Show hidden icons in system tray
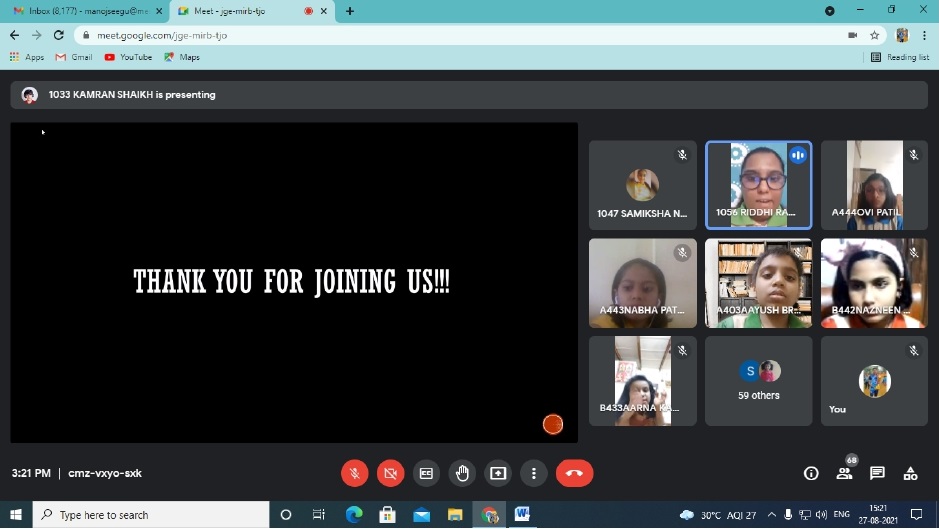The height and width of the screenshot is (529, 939). [771, 515]
